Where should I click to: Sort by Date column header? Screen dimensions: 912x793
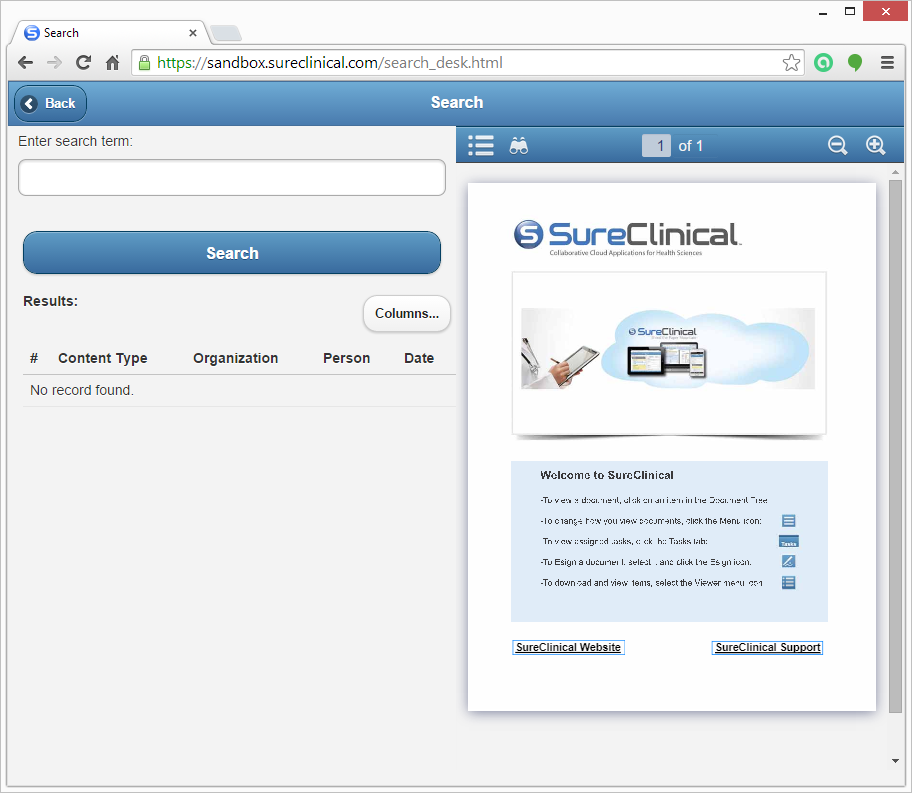click(419, 358)
